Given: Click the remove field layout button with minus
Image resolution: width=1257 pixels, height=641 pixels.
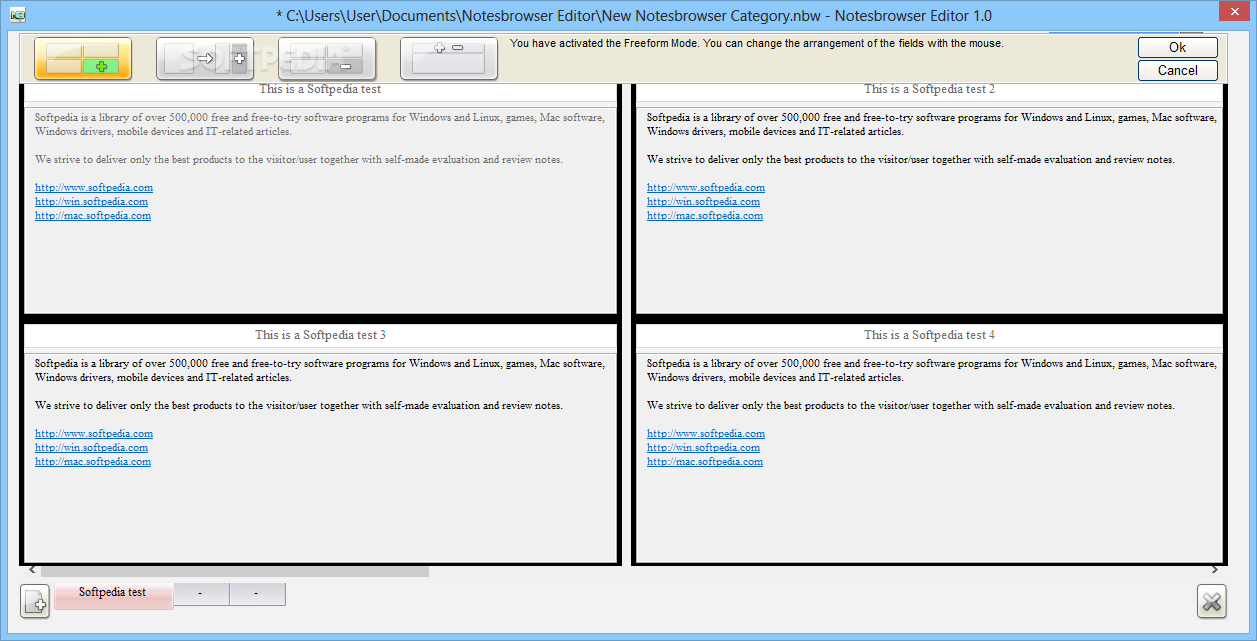Looking at the screenshot, I should [327, 59].
